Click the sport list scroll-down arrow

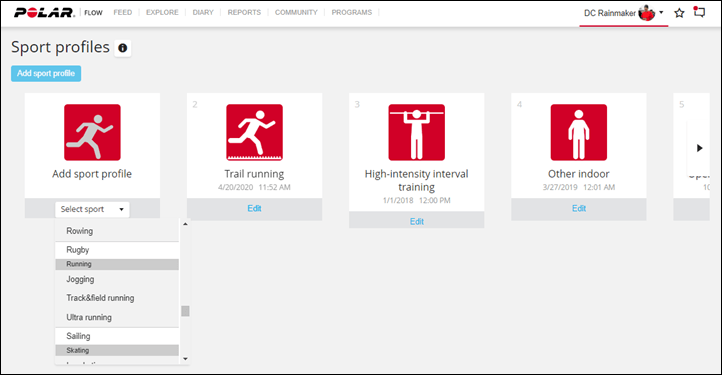[185, 358]
